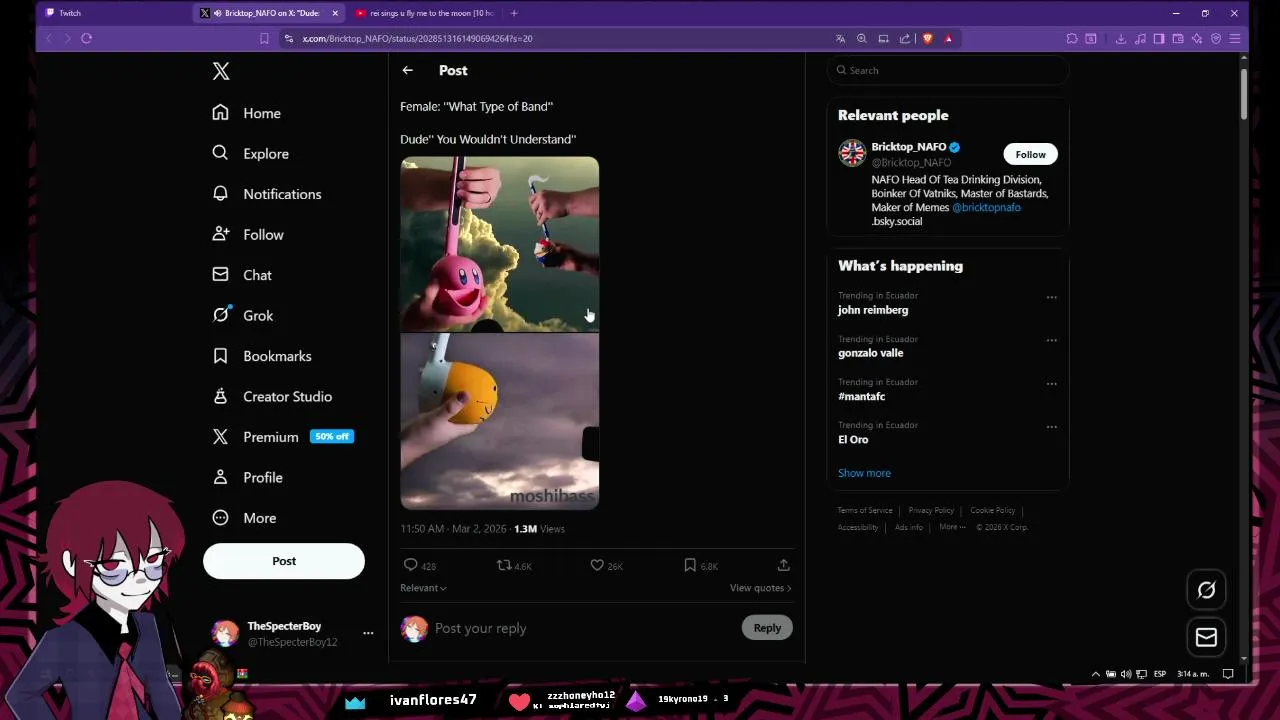This screenshot has height=720, width=1280.
Task: Expand the More footer links menu
Action: pyautogui.click(x=952, y=527)
